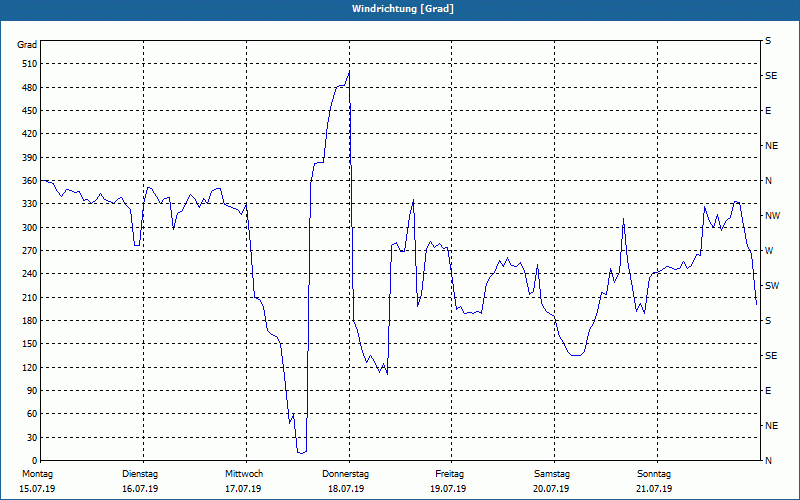Select the topmost S label on the compass axis

(768, 41)
